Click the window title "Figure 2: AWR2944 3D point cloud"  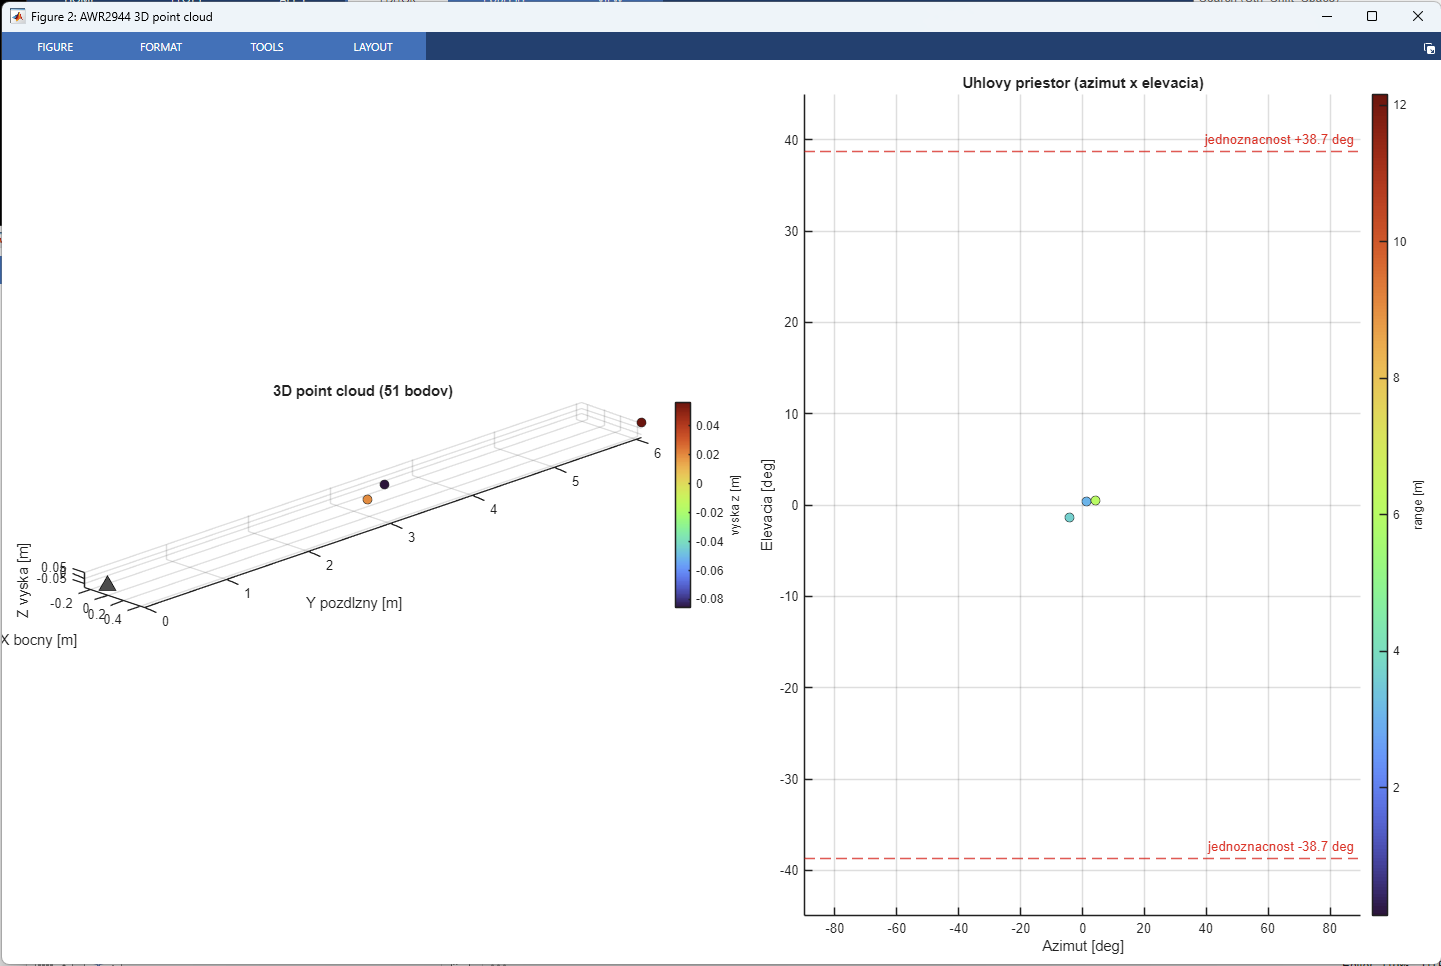point(122,17)
